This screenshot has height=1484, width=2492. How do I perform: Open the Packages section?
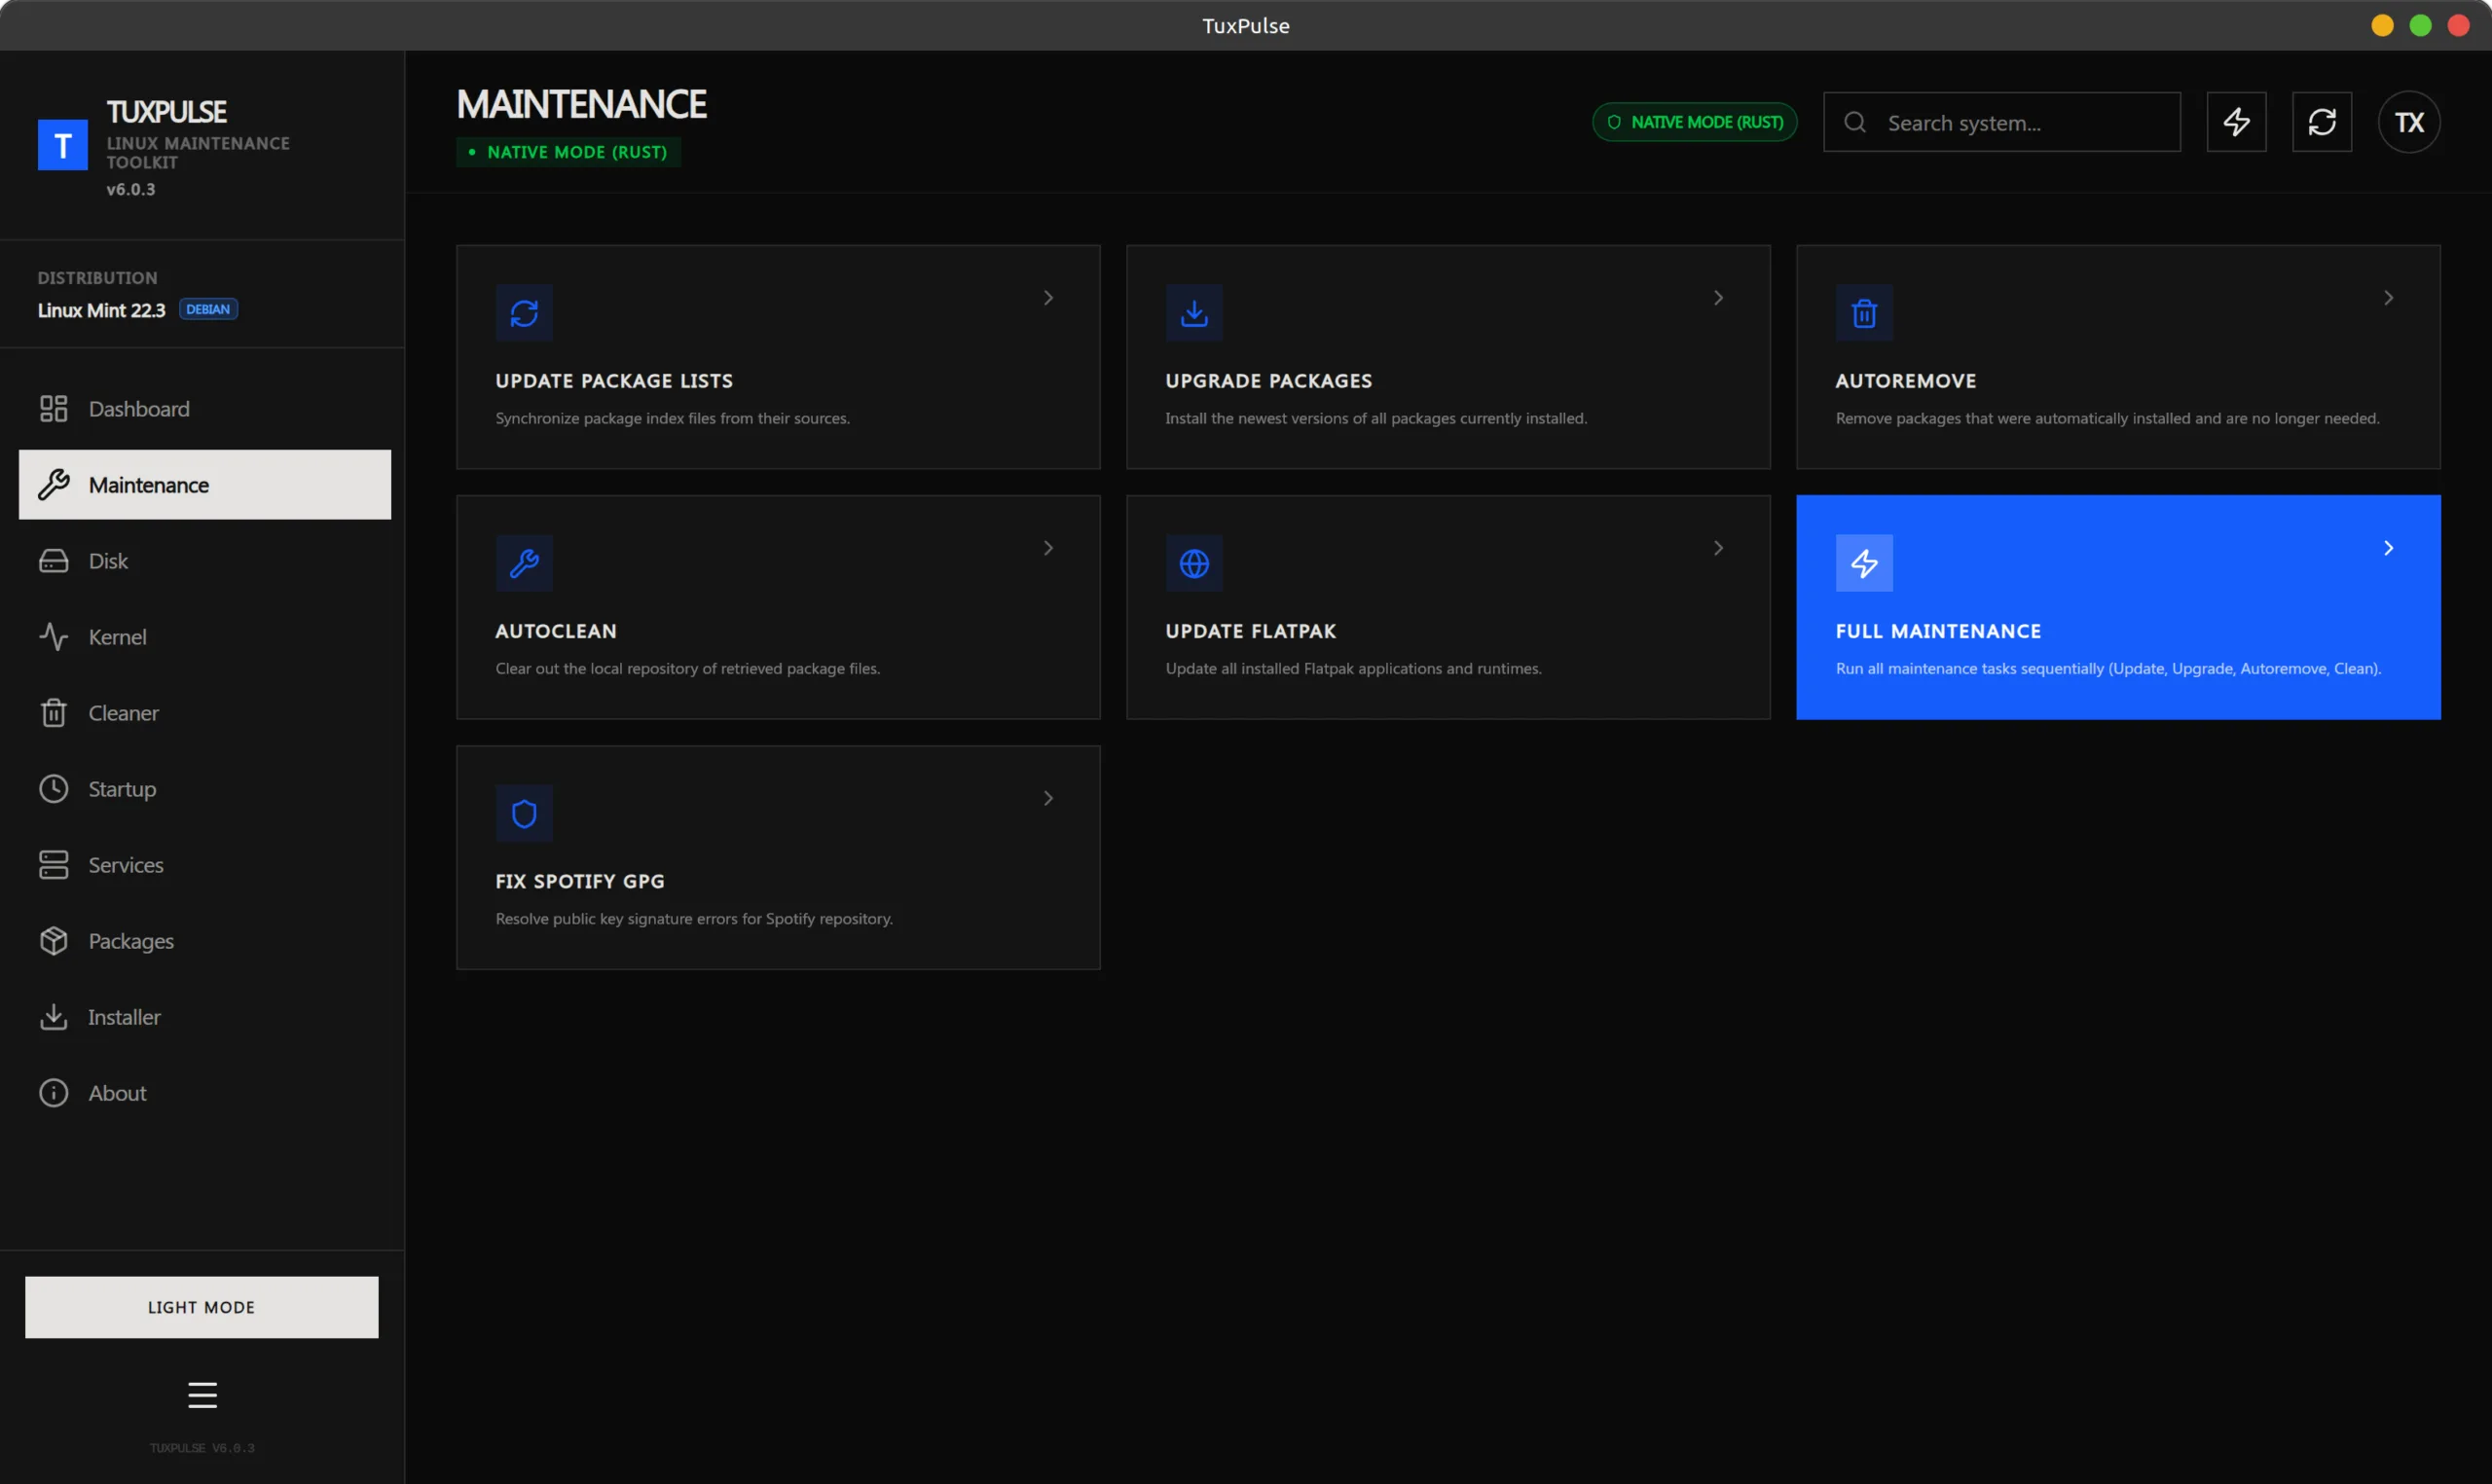pos(131,941)
